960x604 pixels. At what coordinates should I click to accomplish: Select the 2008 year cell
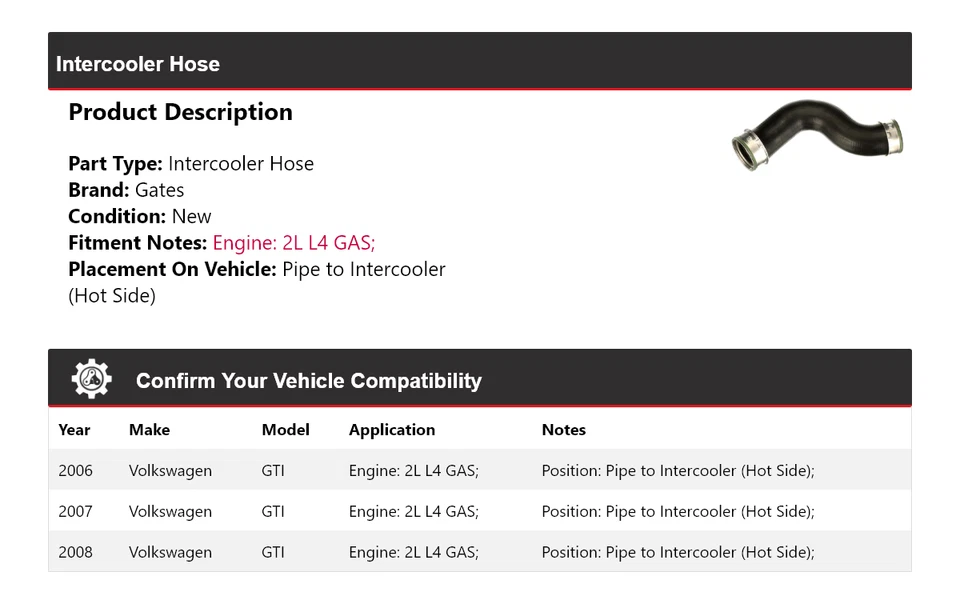[x=75, y=552]
